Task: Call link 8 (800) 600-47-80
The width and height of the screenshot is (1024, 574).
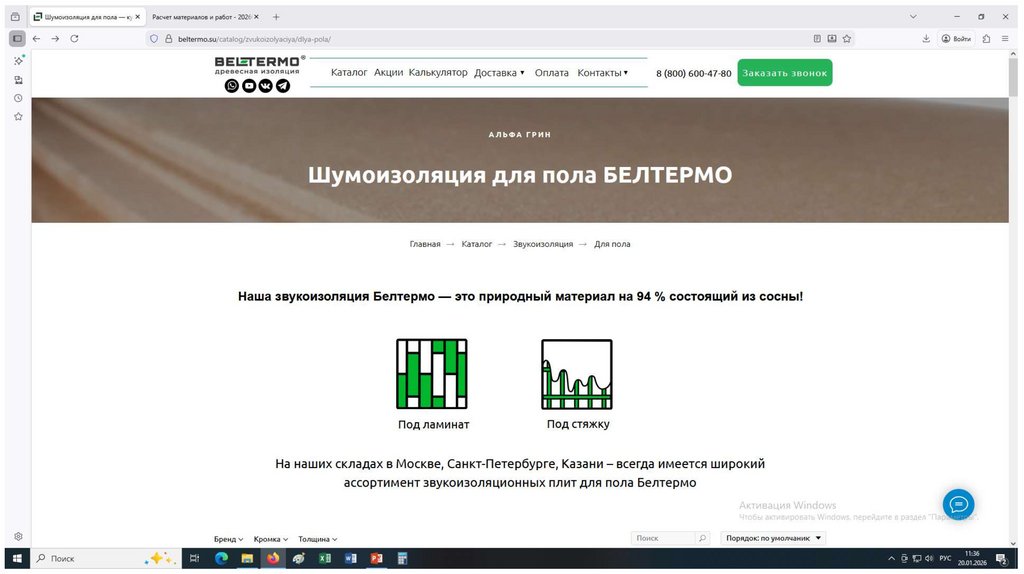Action: point(694,73)
